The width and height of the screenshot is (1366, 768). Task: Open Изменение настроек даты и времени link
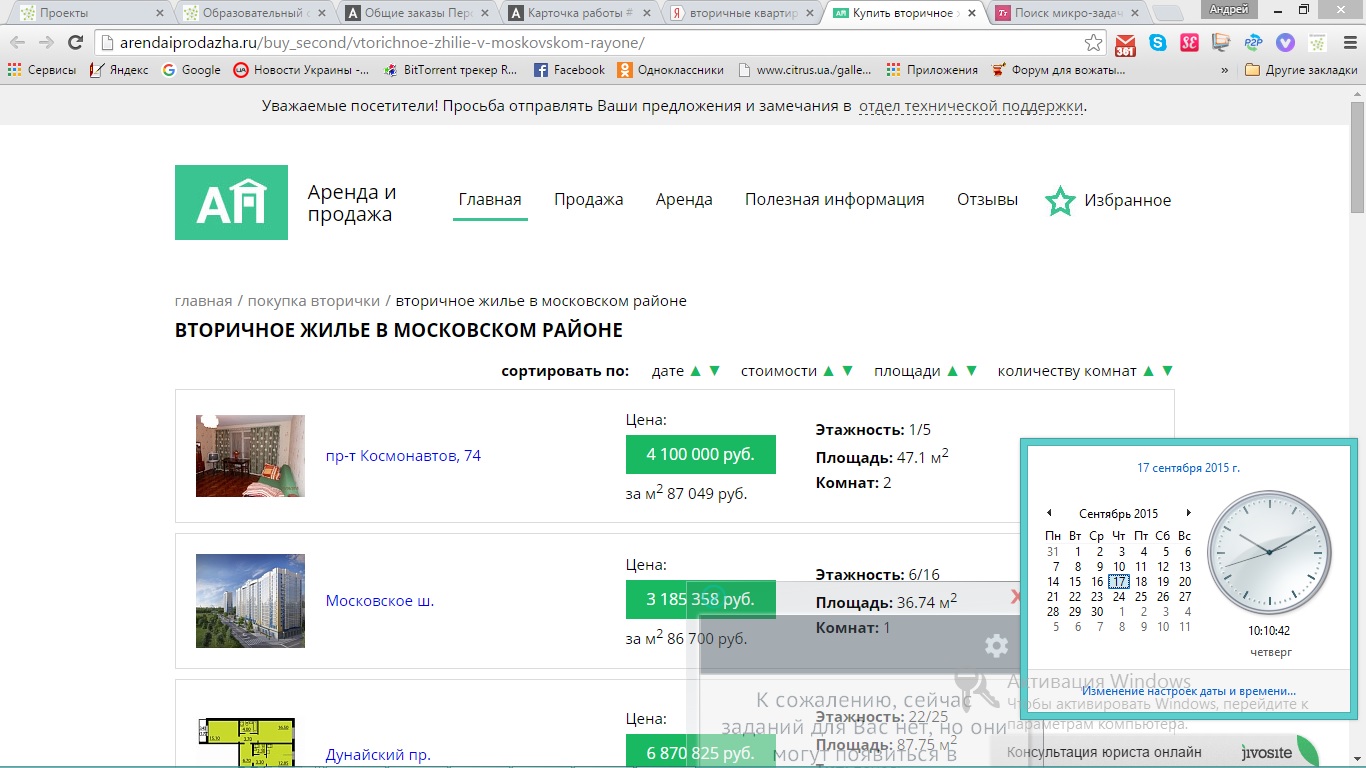[x=1189, y=691]
